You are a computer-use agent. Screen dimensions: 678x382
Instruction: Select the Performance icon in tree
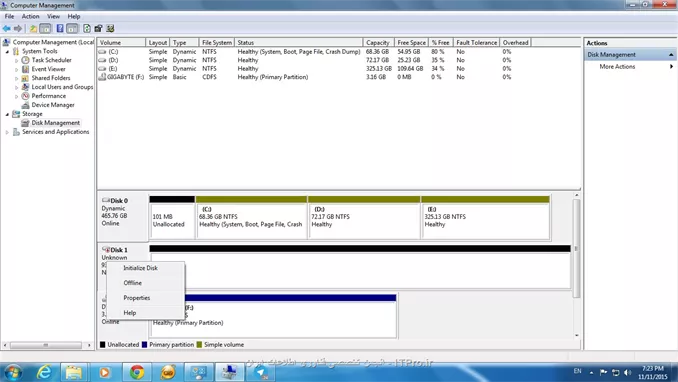pyautogui.click(x=26, y=96)
